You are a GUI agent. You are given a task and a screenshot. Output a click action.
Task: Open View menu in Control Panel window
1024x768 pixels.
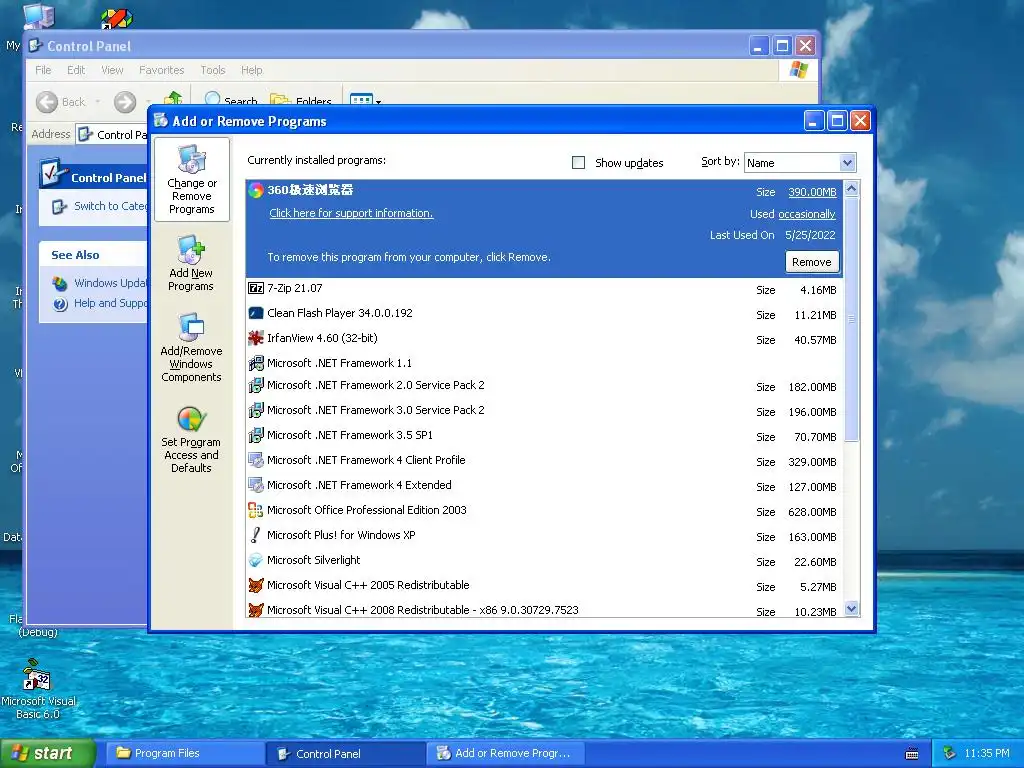click(112, 70)
